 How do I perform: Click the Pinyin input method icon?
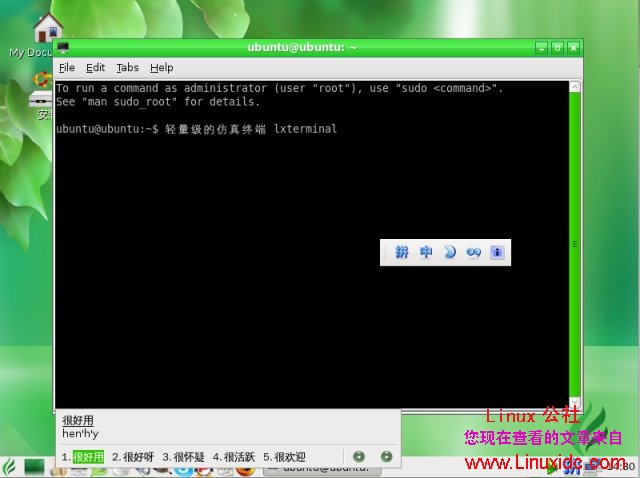(402, 252)
